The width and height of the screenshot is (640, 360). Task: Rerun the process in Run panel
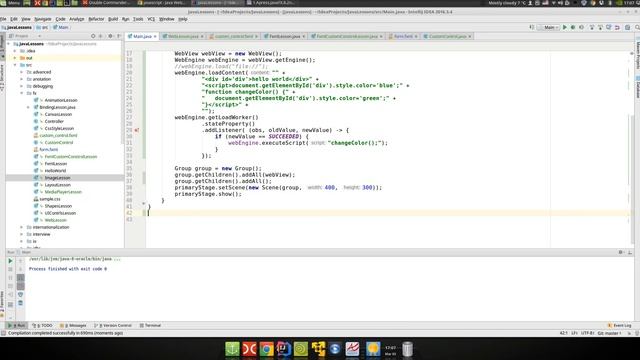[x=11, y=261]
